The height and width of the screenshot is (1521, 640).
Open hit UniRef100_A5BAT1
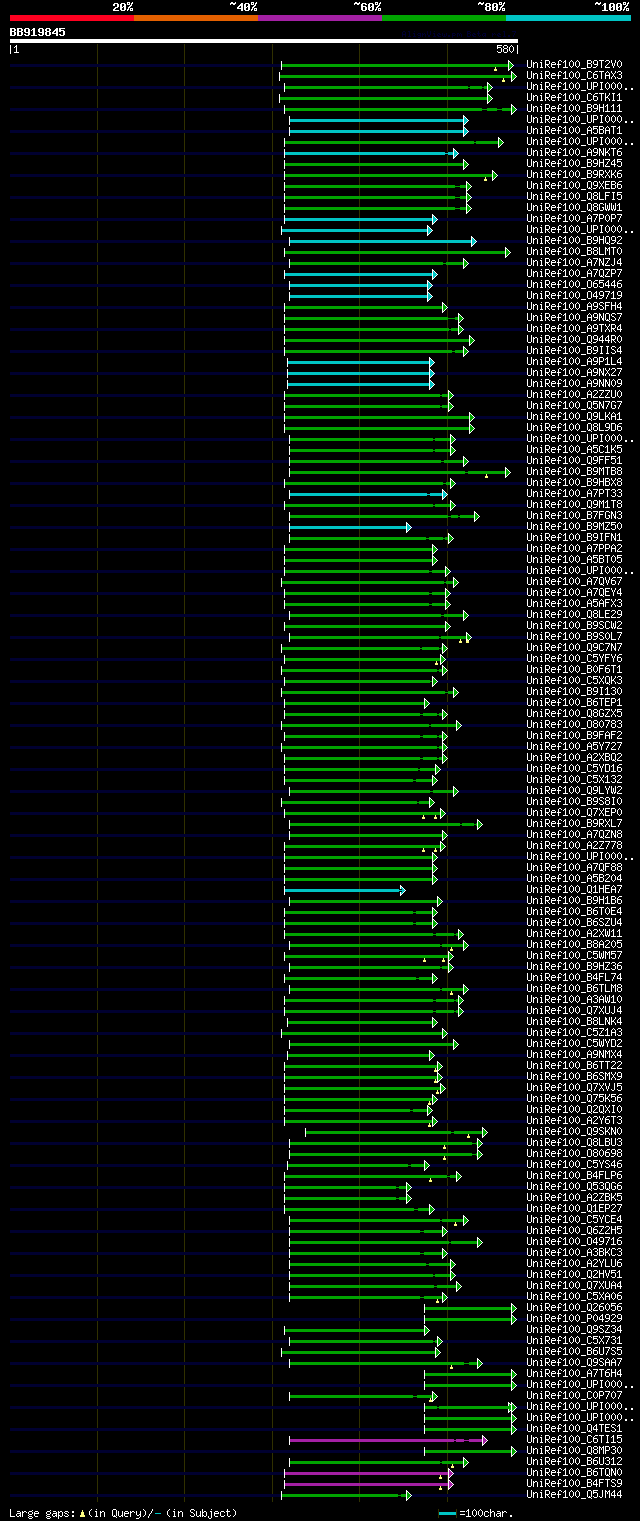[574, 130]
